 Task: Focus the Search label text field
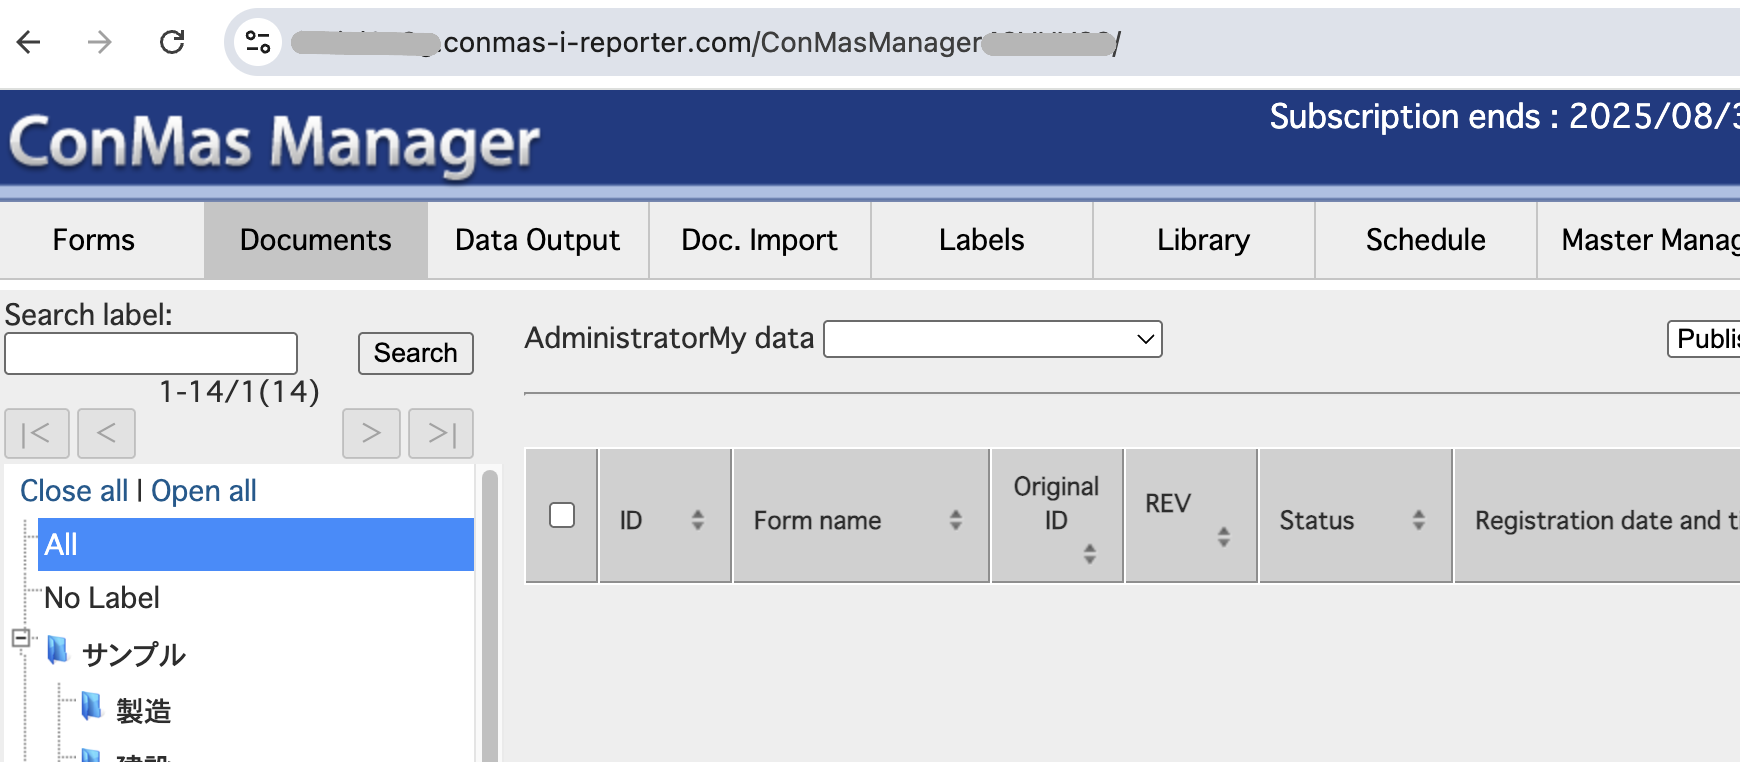(151, 353)
